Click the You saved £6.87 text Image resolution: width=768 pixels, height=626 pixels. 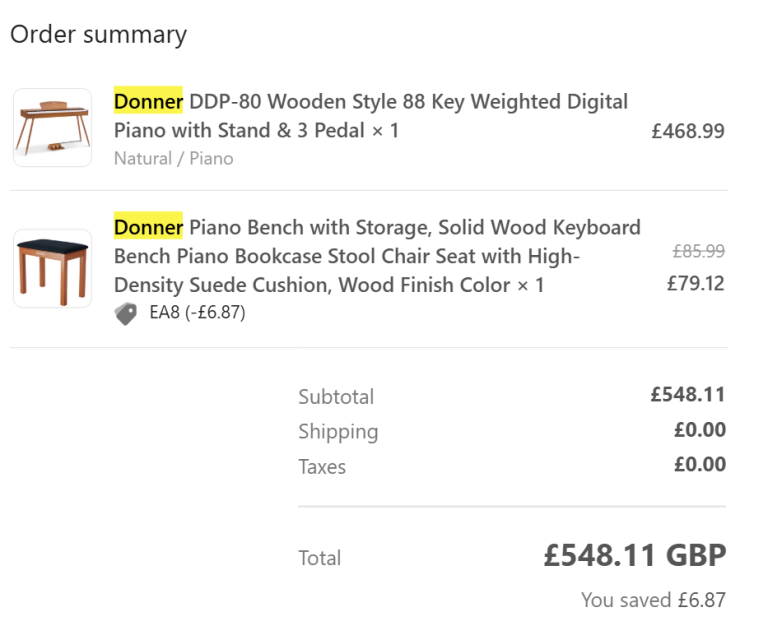point(653,601)
